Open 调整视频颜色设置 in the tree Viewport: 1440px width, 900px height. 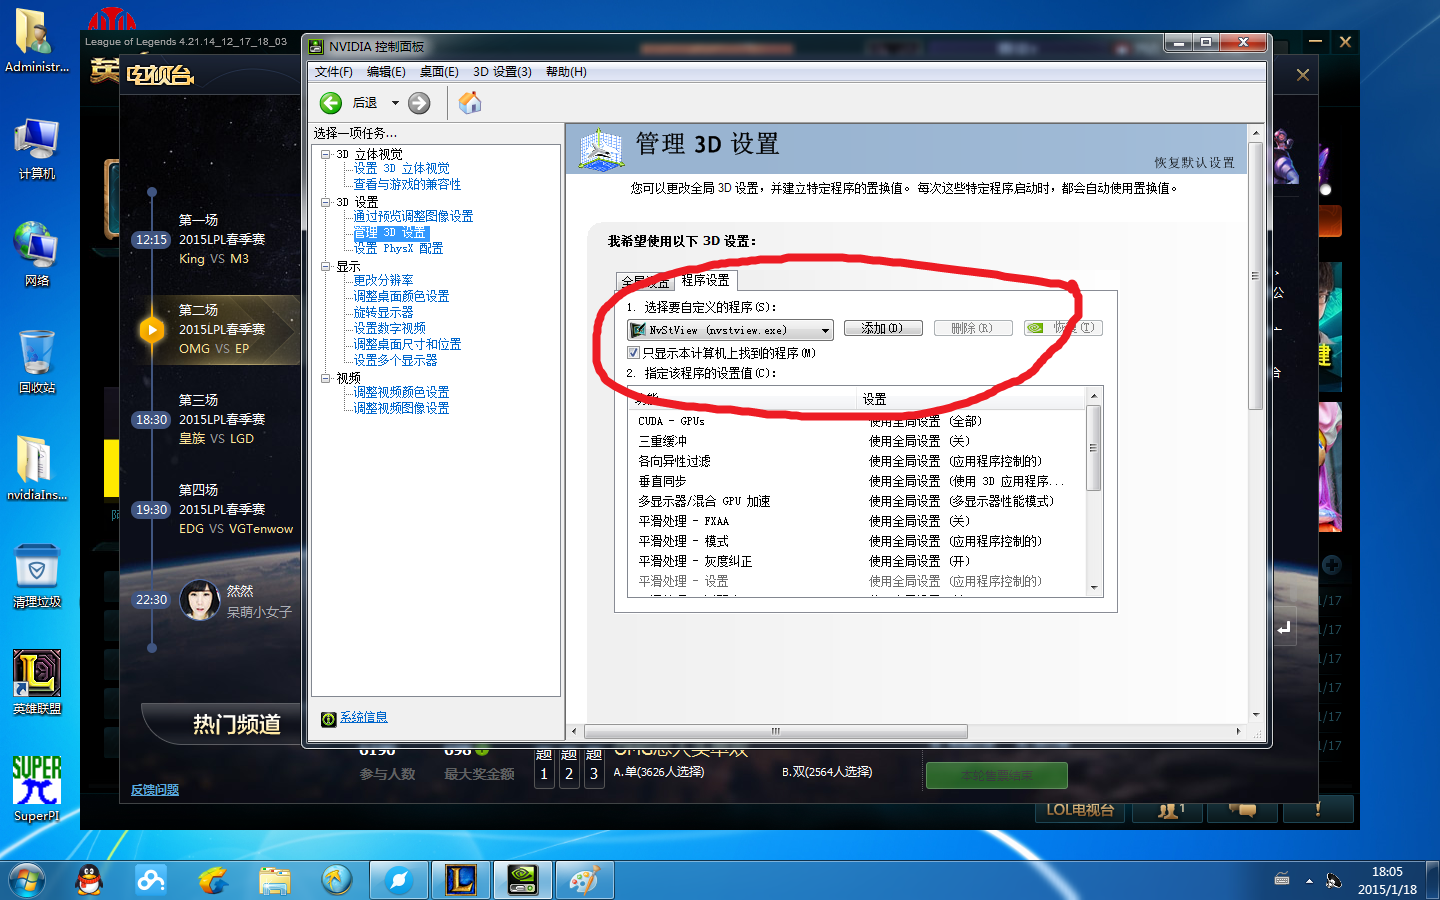[401, 392]
